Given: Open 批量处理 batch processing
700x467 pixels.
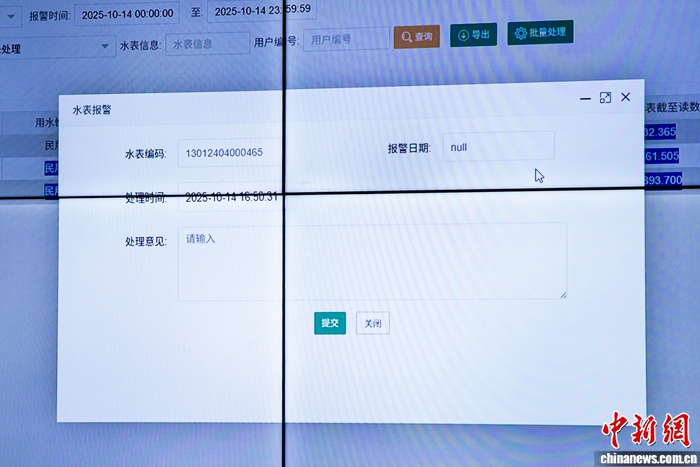Looking at the screenshot, I should (540, 33).
